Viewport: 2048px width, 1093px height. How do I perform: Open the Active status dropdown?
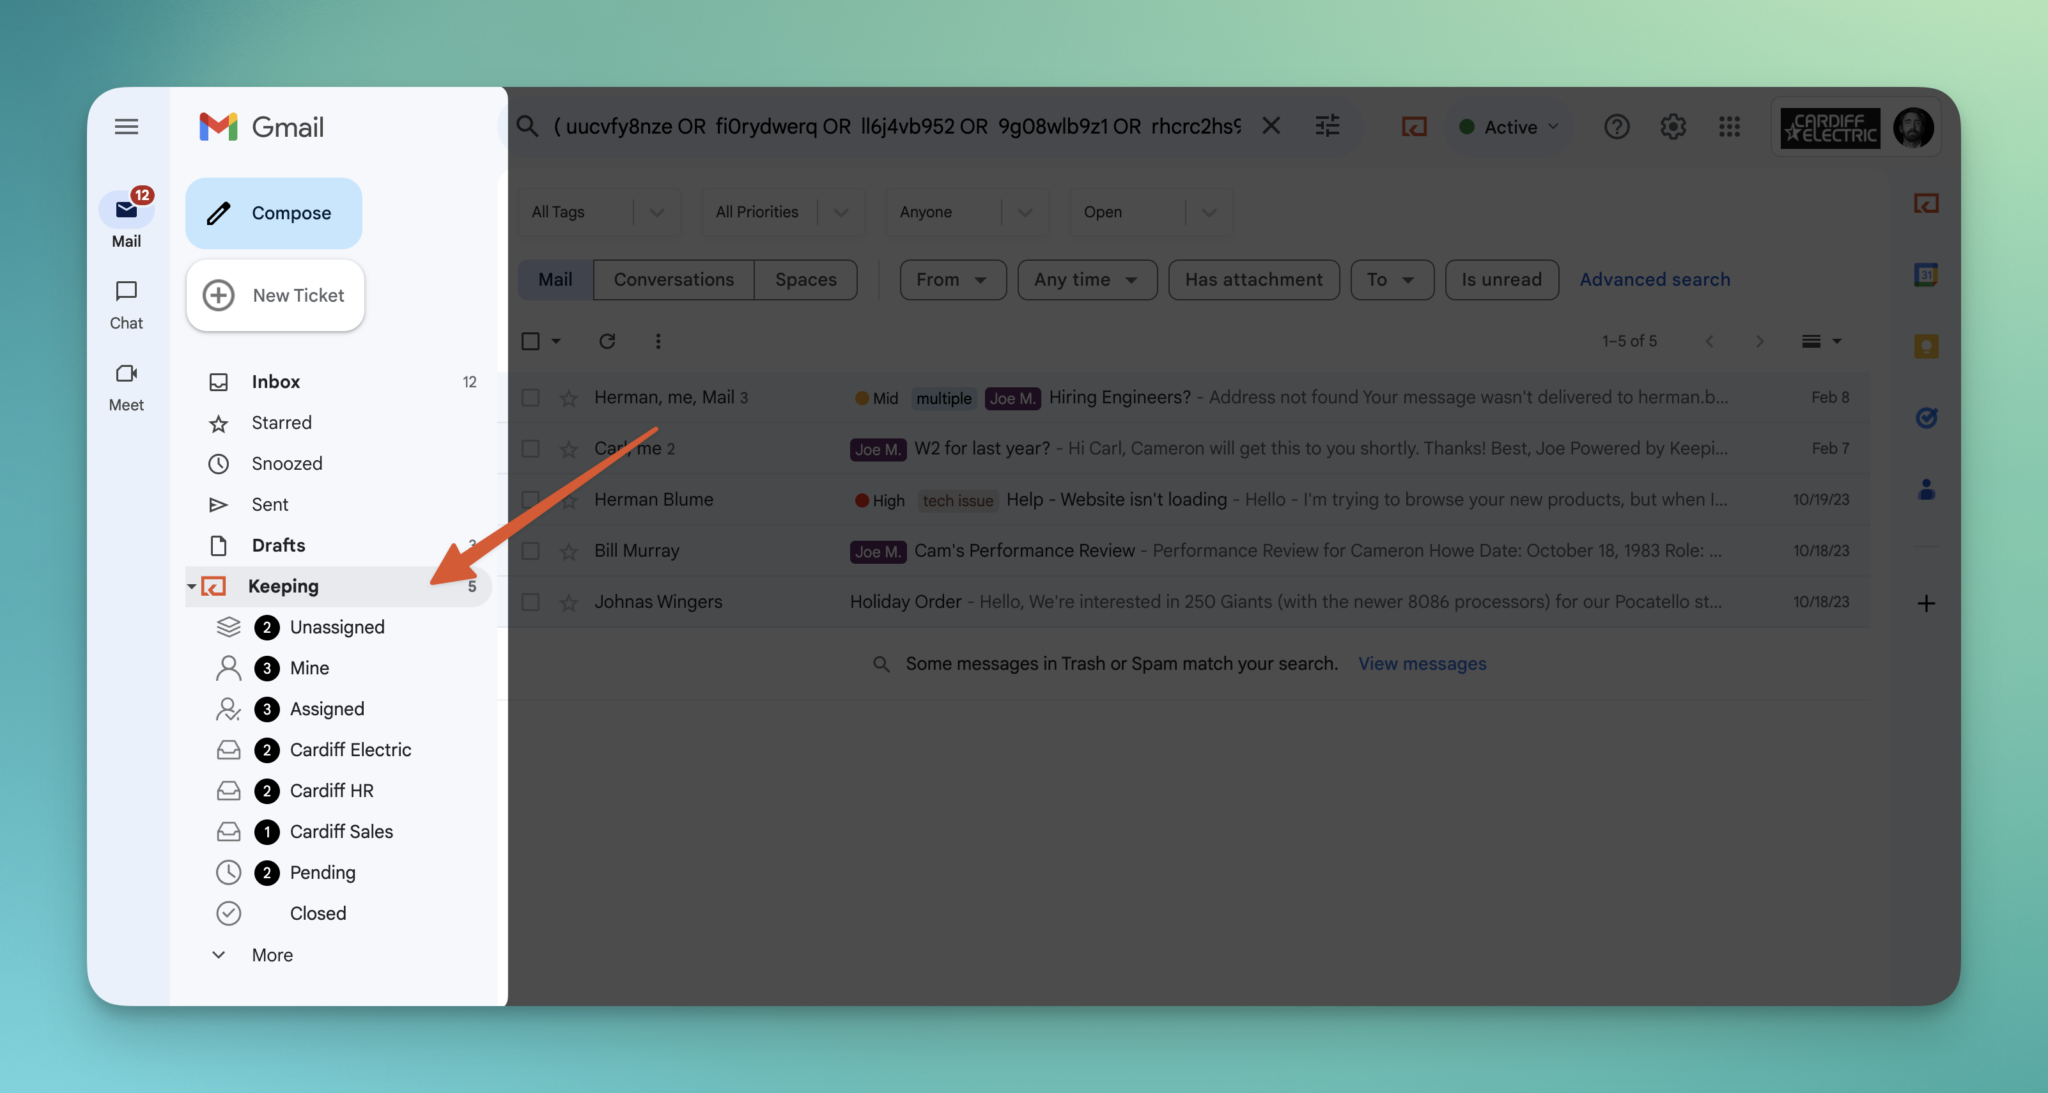point(1508,126)
